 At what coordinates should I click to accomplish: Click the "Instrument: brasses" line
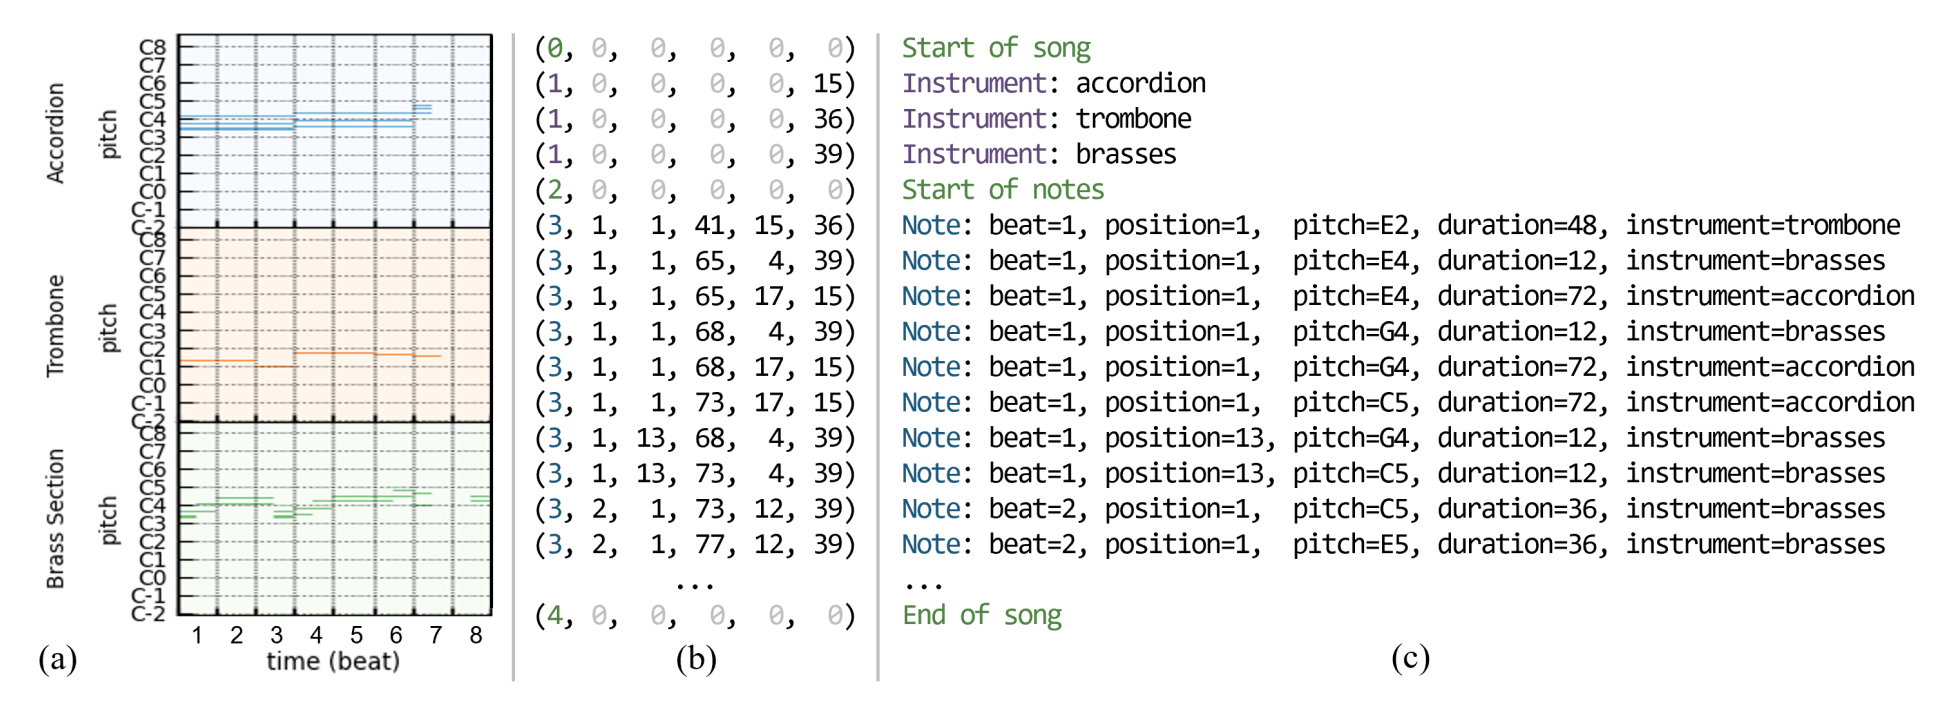point(1039,154)
